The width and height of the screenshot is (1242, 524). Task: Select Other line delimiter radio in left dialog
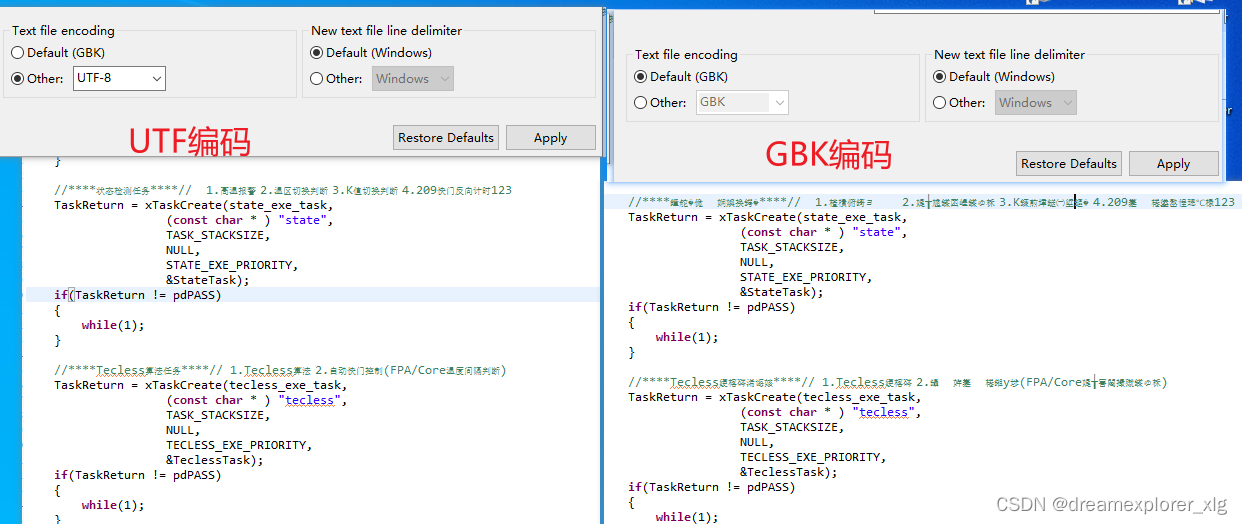point(317,79)
